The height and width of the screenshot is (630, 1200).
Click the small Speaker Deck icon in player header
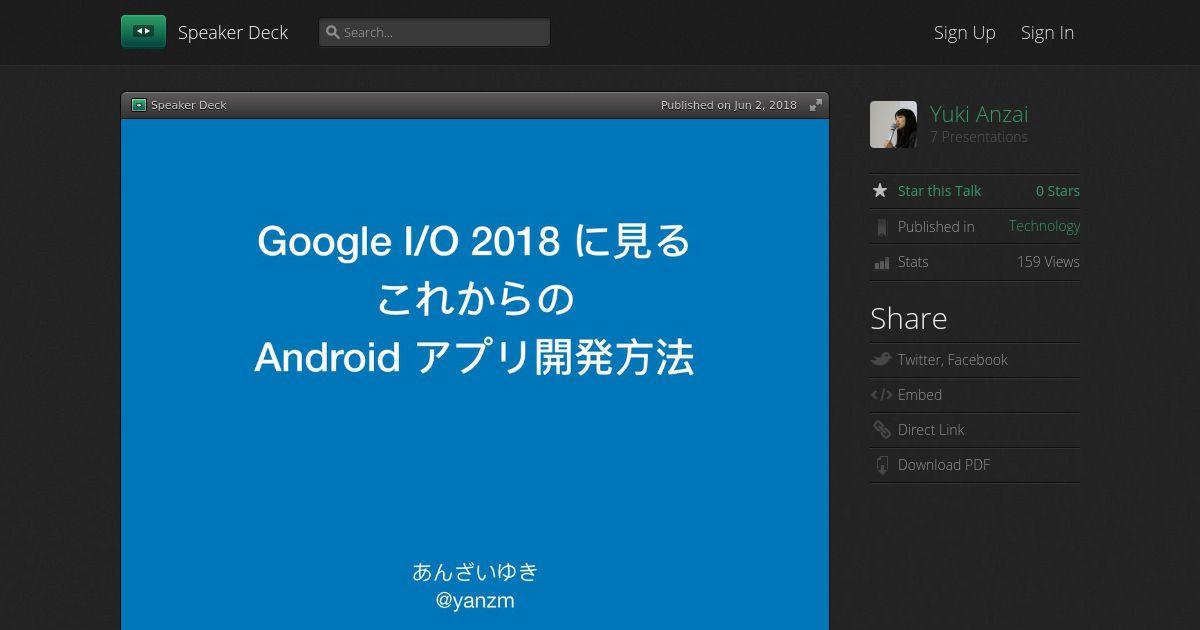[139, 105]
